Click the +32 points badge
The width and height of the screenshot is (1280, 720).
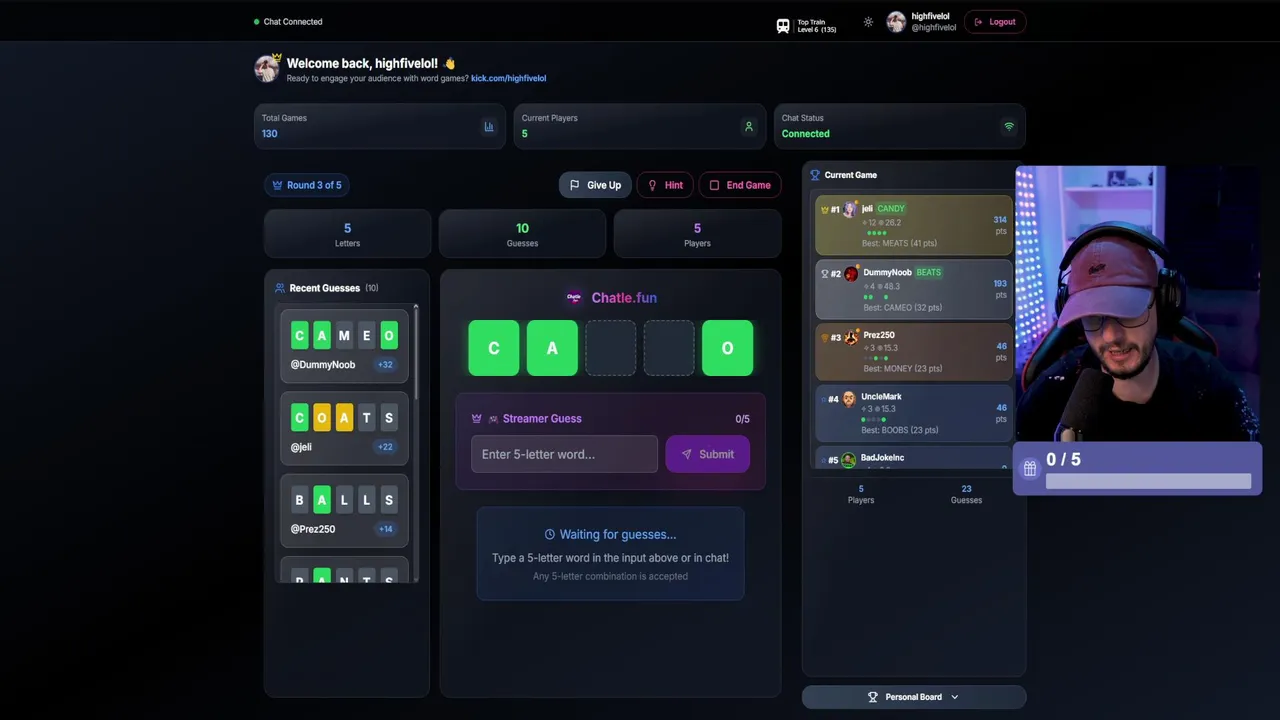(385, 365)
